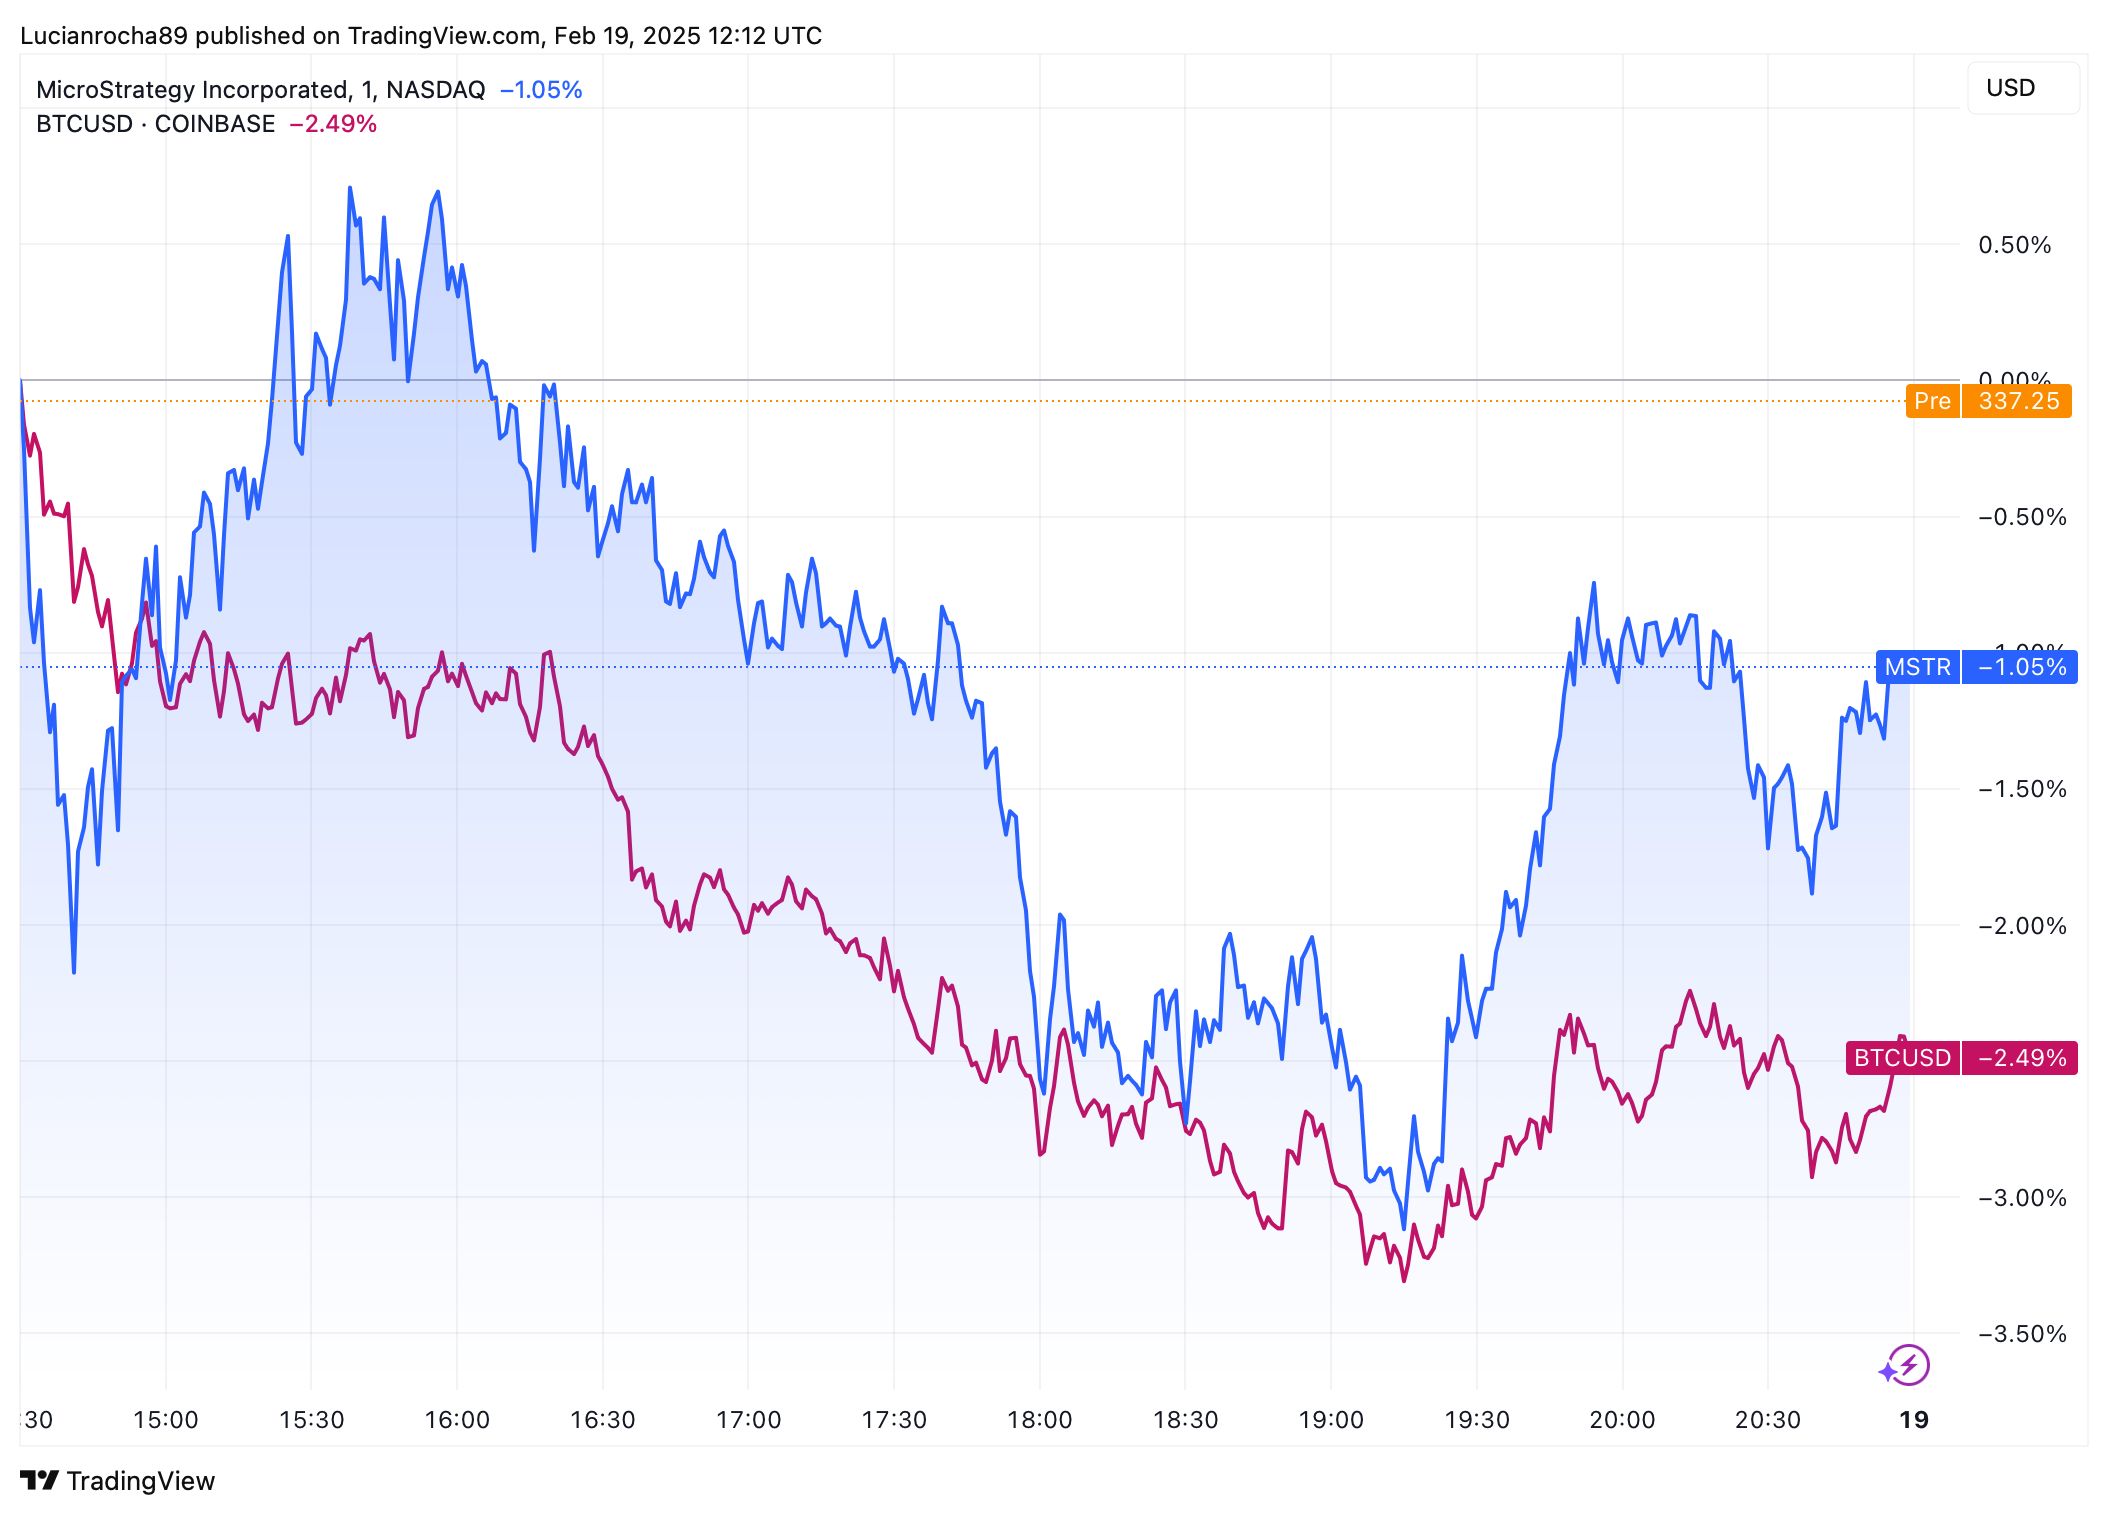Image resolution: width=2108 pixels, height=1516 pixels.
Task: Click the 20:30 time axis label
Action: tap(1768, 1420)
